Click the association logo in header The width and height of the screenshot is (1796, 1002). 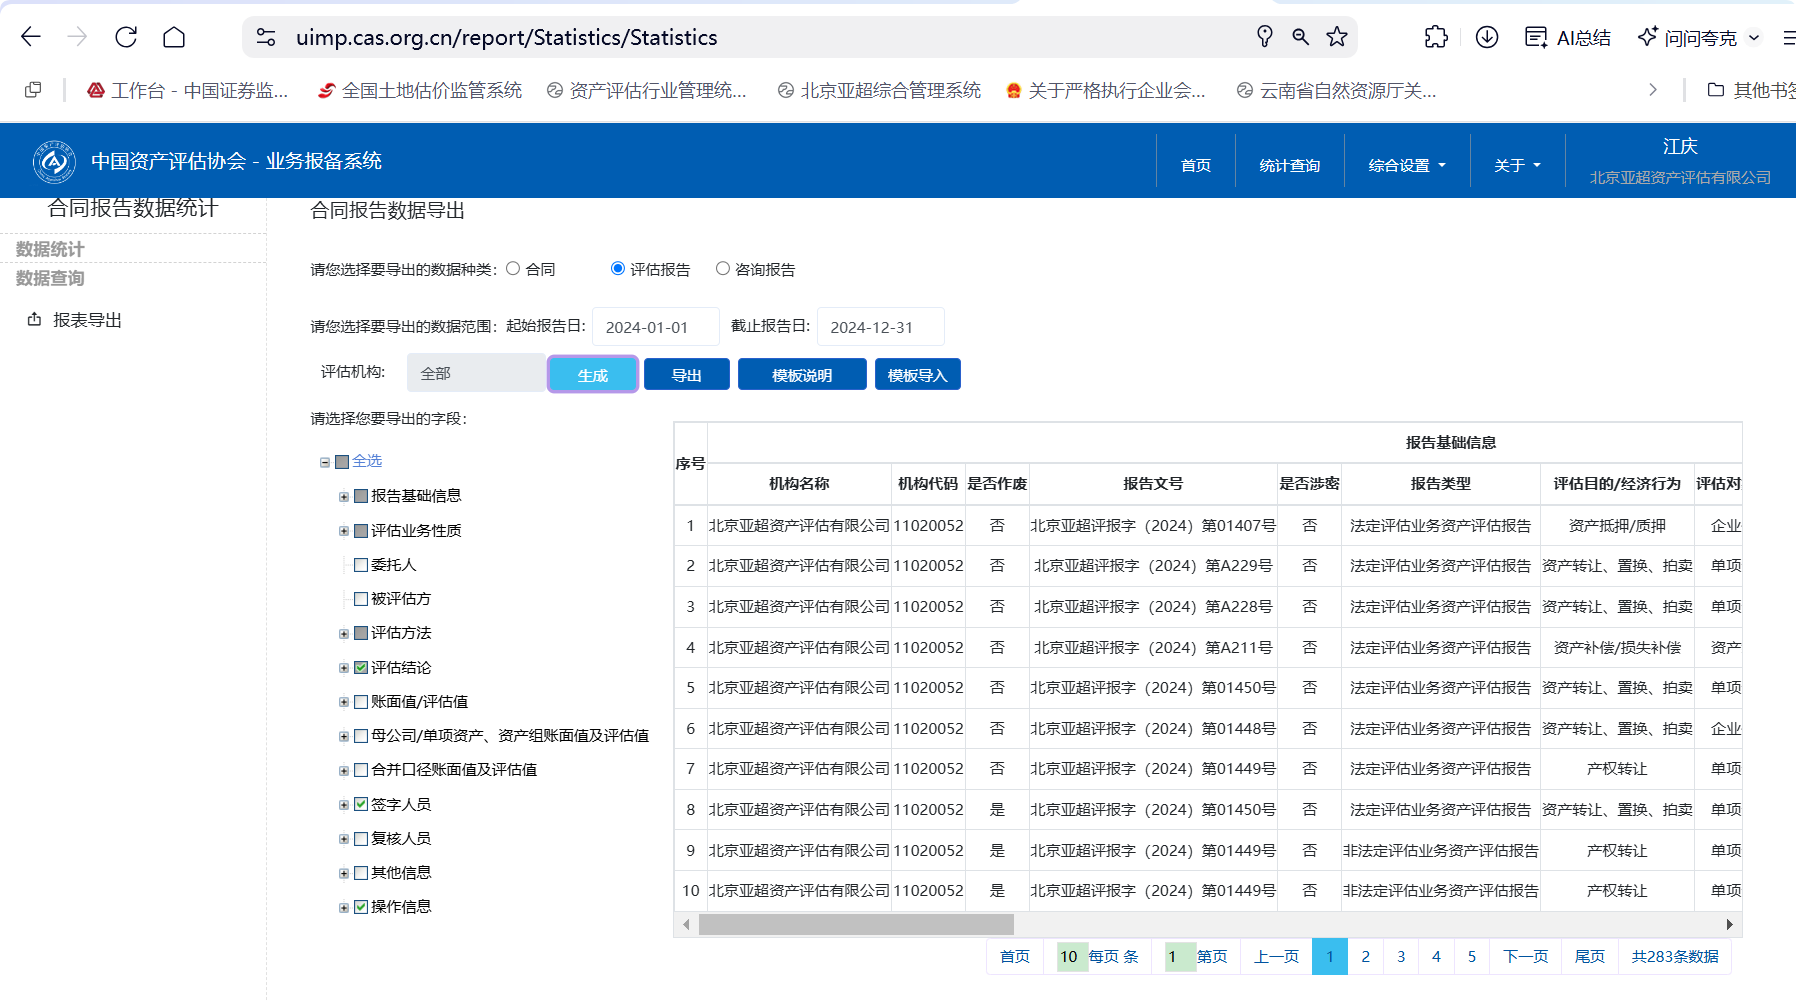[54, 162]
